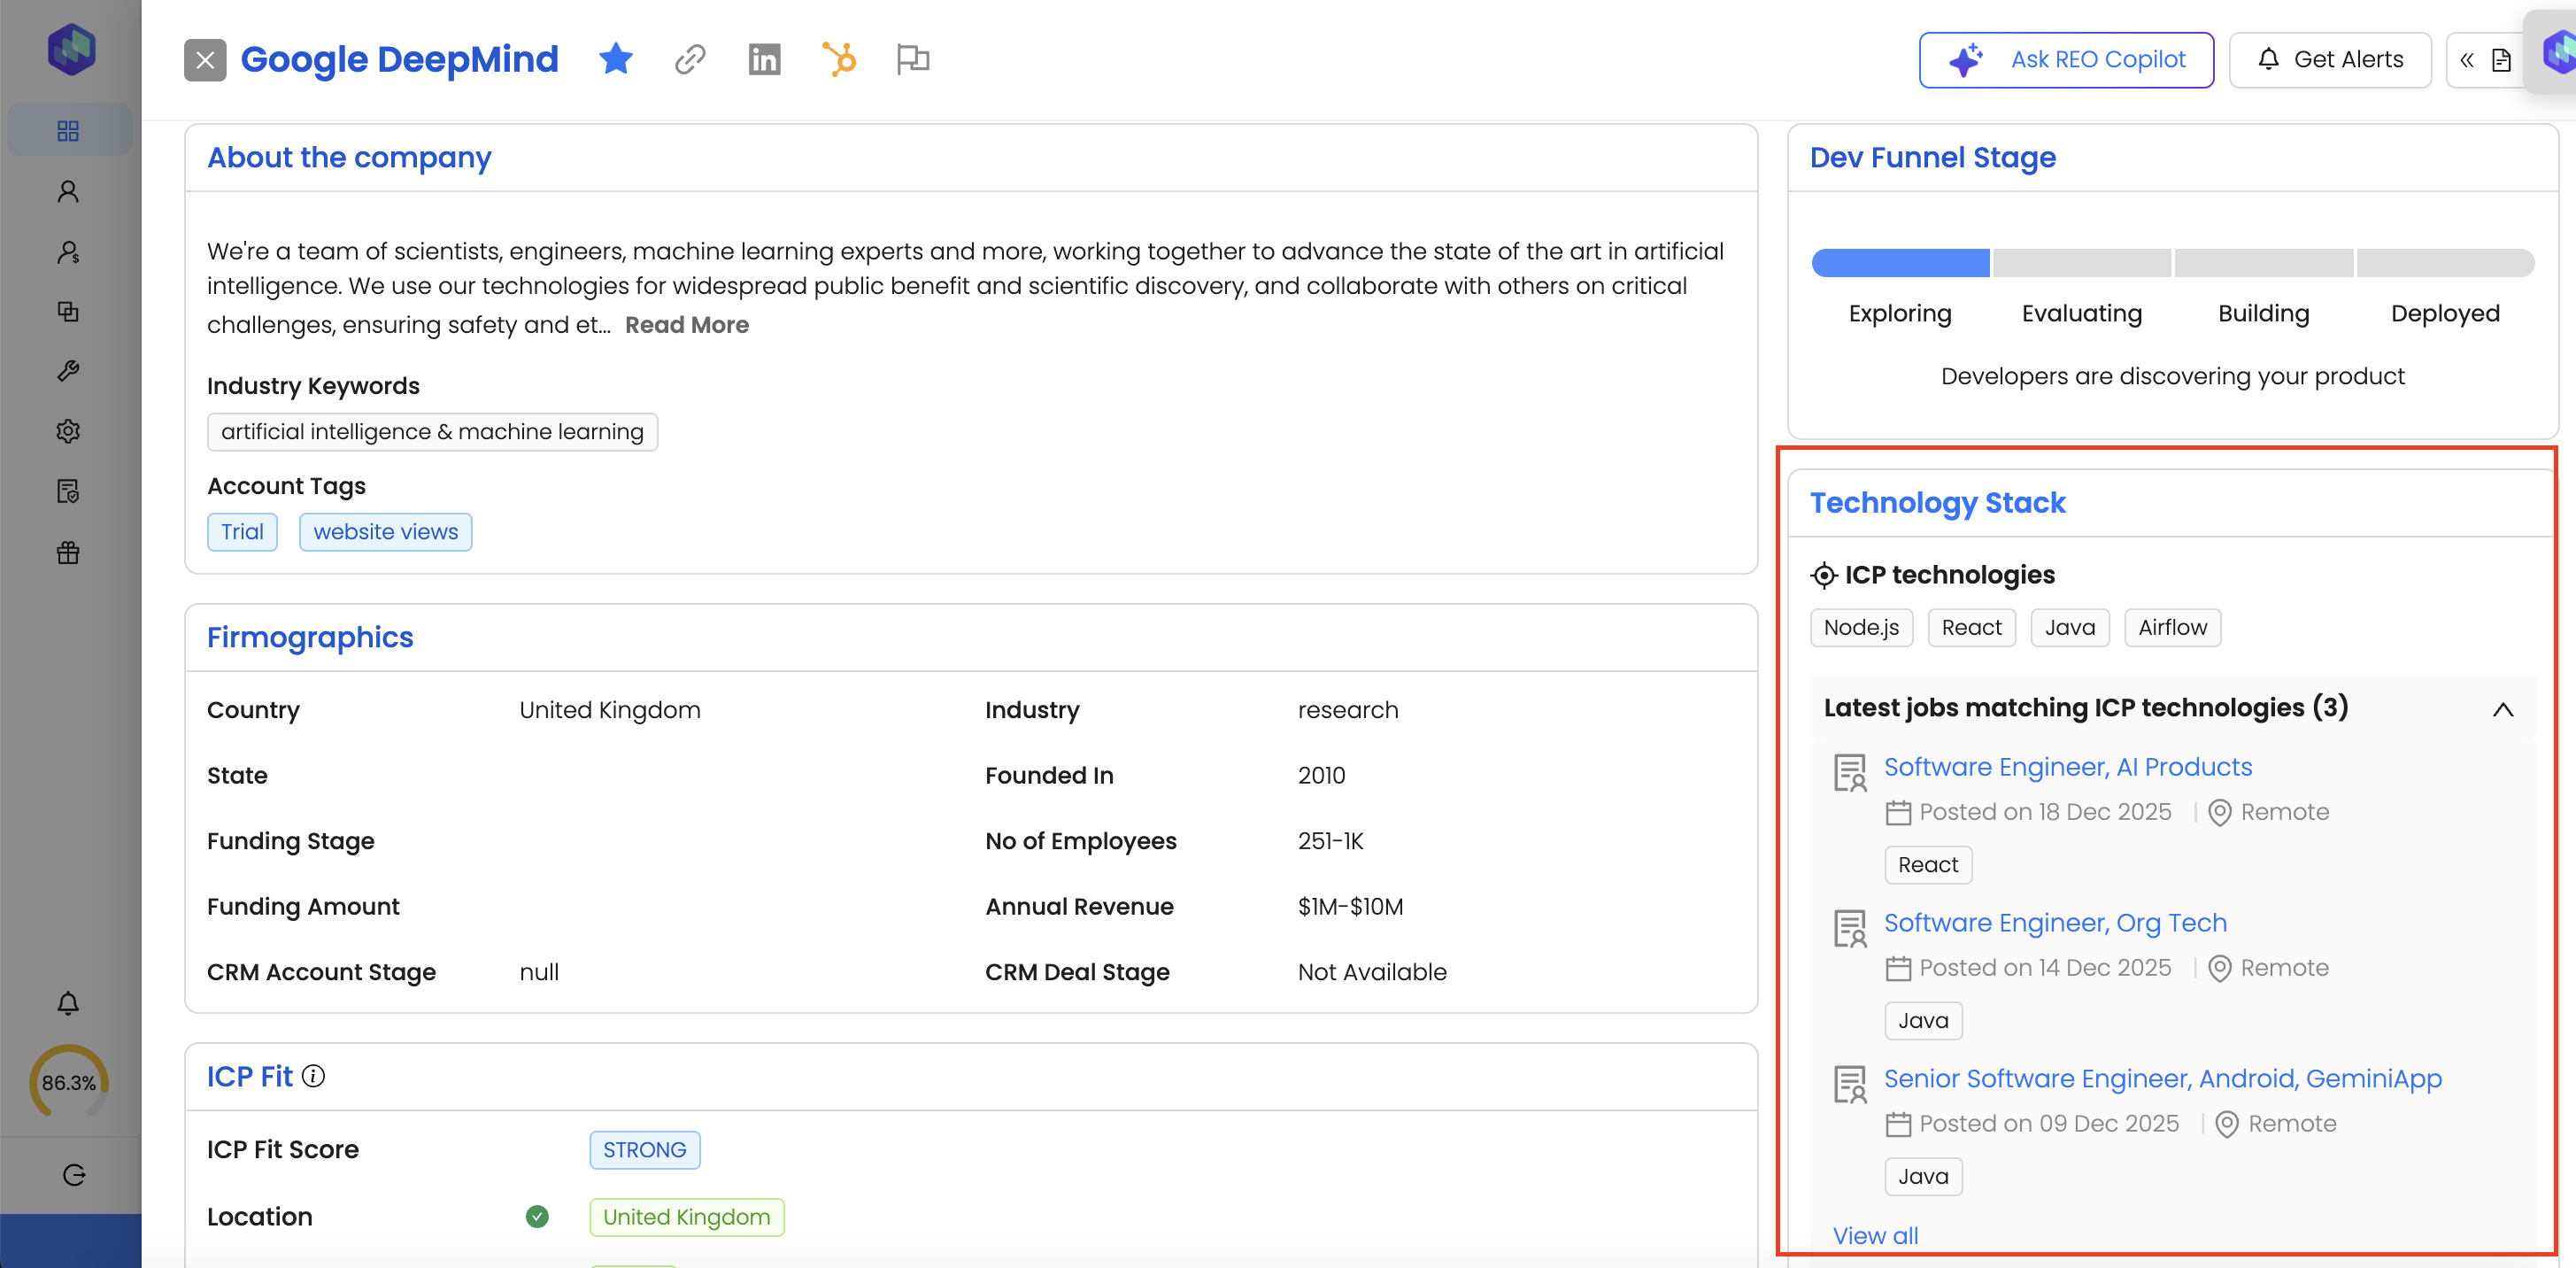Open the Software Engineer, AI Products job
Image resolution: width=2576 pixels, height=1268 pixels.
[2067, 767]
